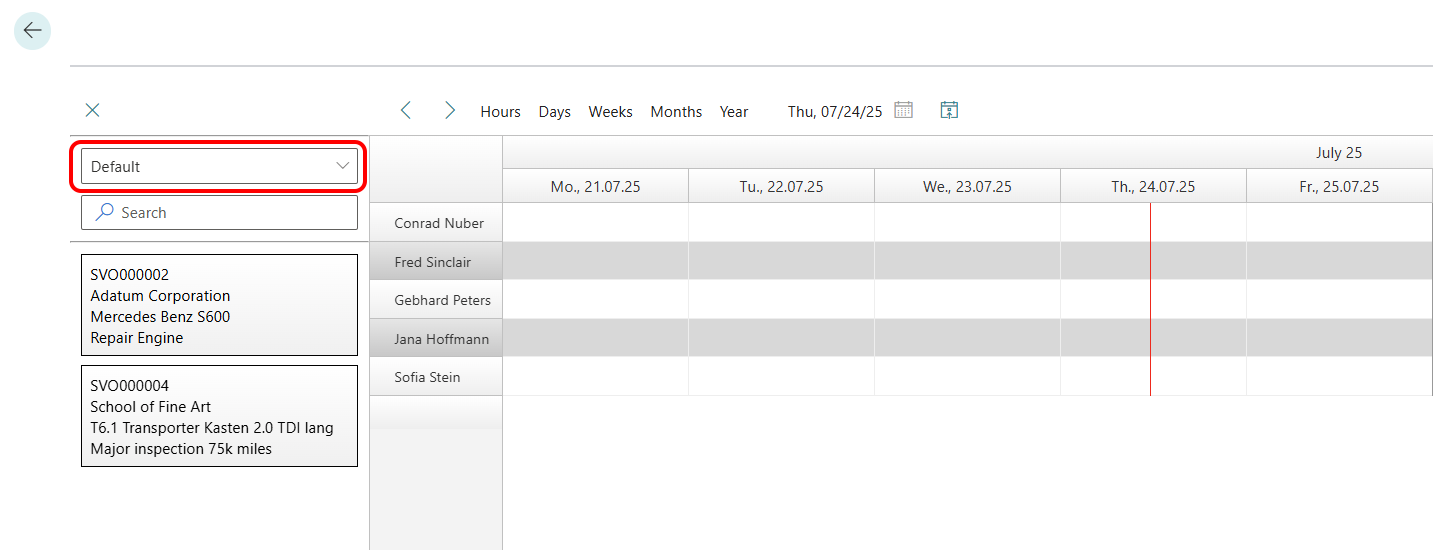Click the search magnifier icon
The height and width of the screenshot is (550, 1433).
coord(104,213)
